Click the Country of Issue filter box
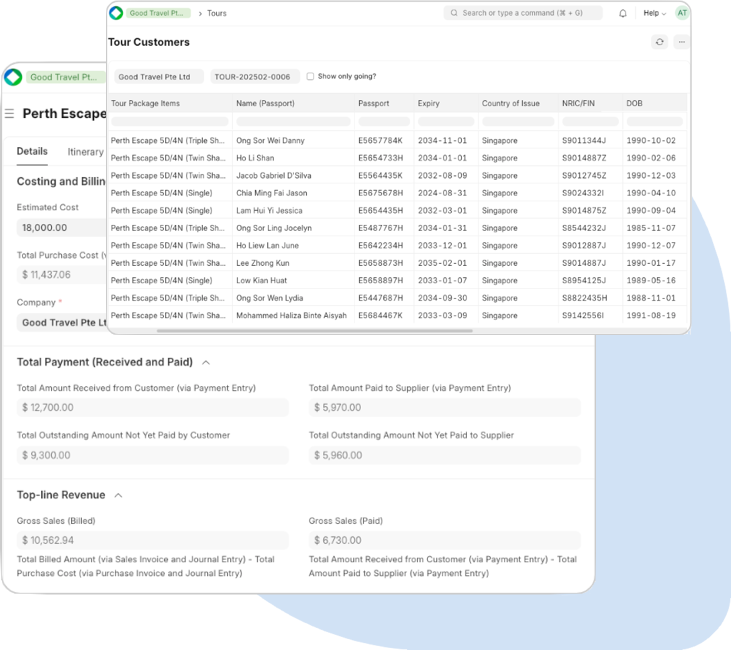The width and height of the screenshot is (731, 650). coord(518,122)
